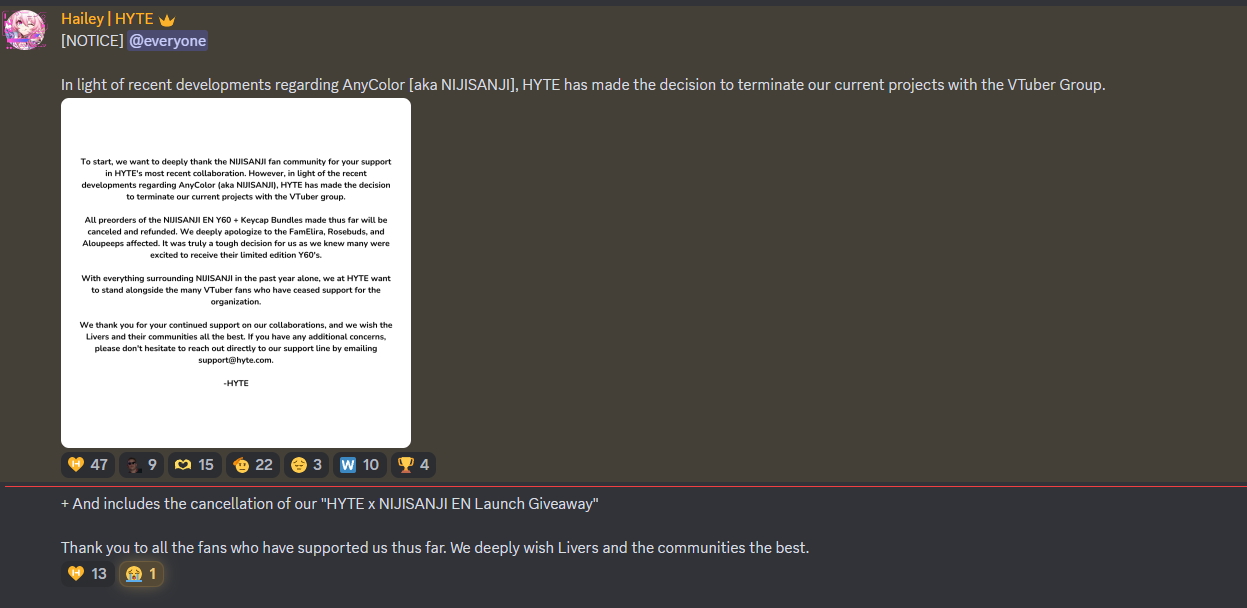This screenshot has width=1247, height=608.
Task: Click the "Thank you to all the fans" line
Action: click(x=435, y=548)
